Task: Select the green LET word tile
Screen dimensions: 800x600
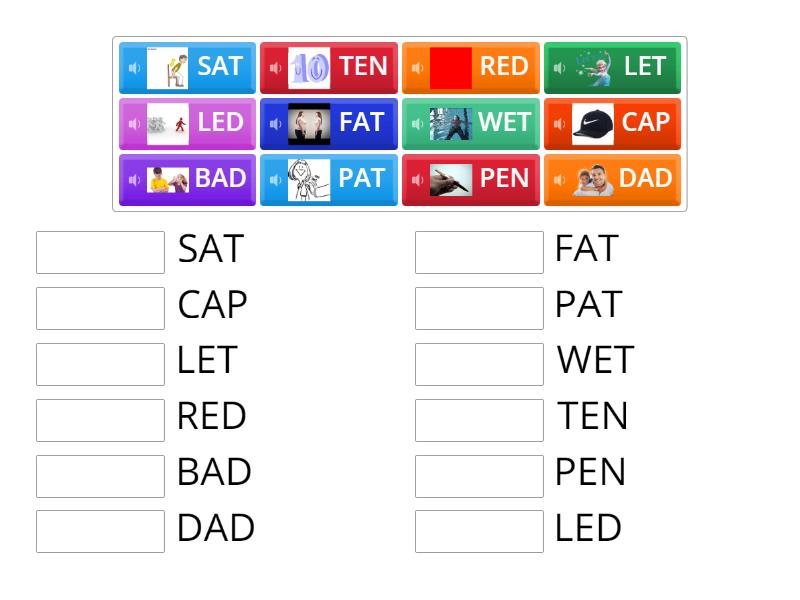Action: pyautogui.click(x=611, y=67)
